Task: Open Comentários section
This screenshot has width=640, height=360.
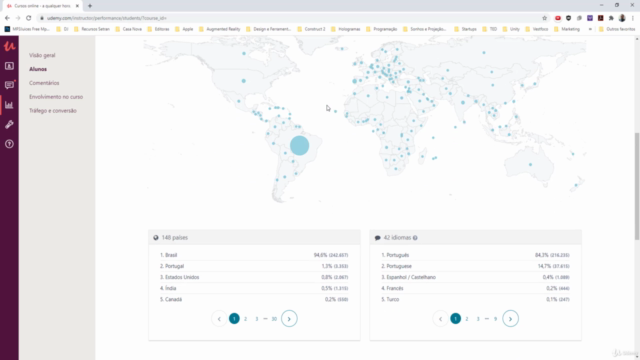Action: [44, 83]
